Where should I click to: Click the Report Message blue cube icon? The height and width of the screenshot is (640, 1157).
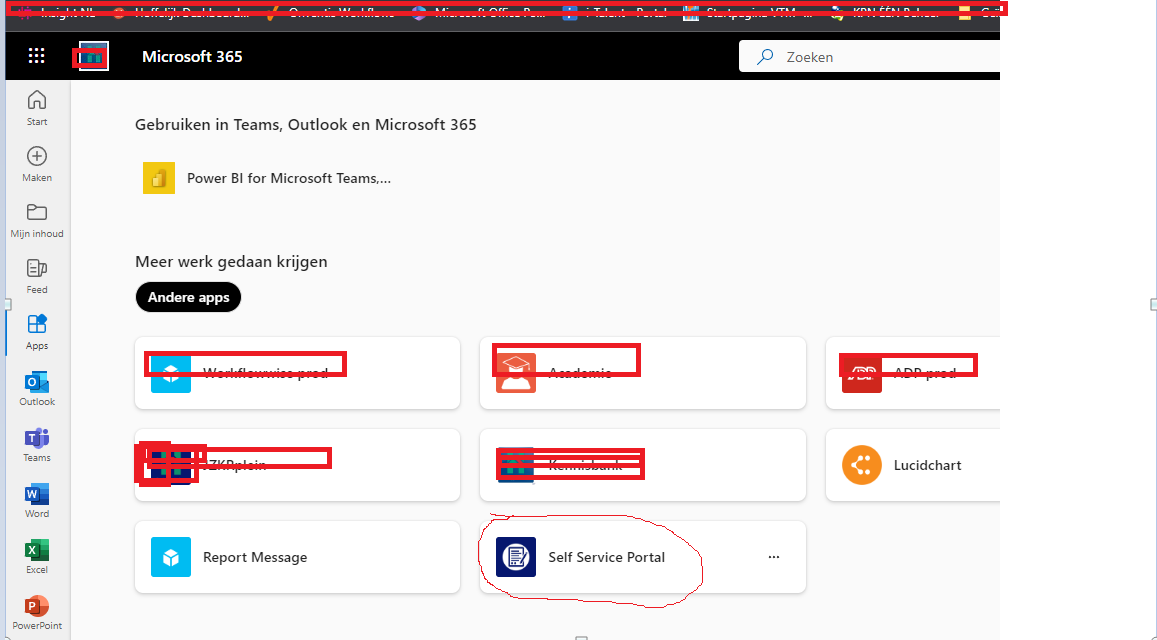click(x=171, y=557)
